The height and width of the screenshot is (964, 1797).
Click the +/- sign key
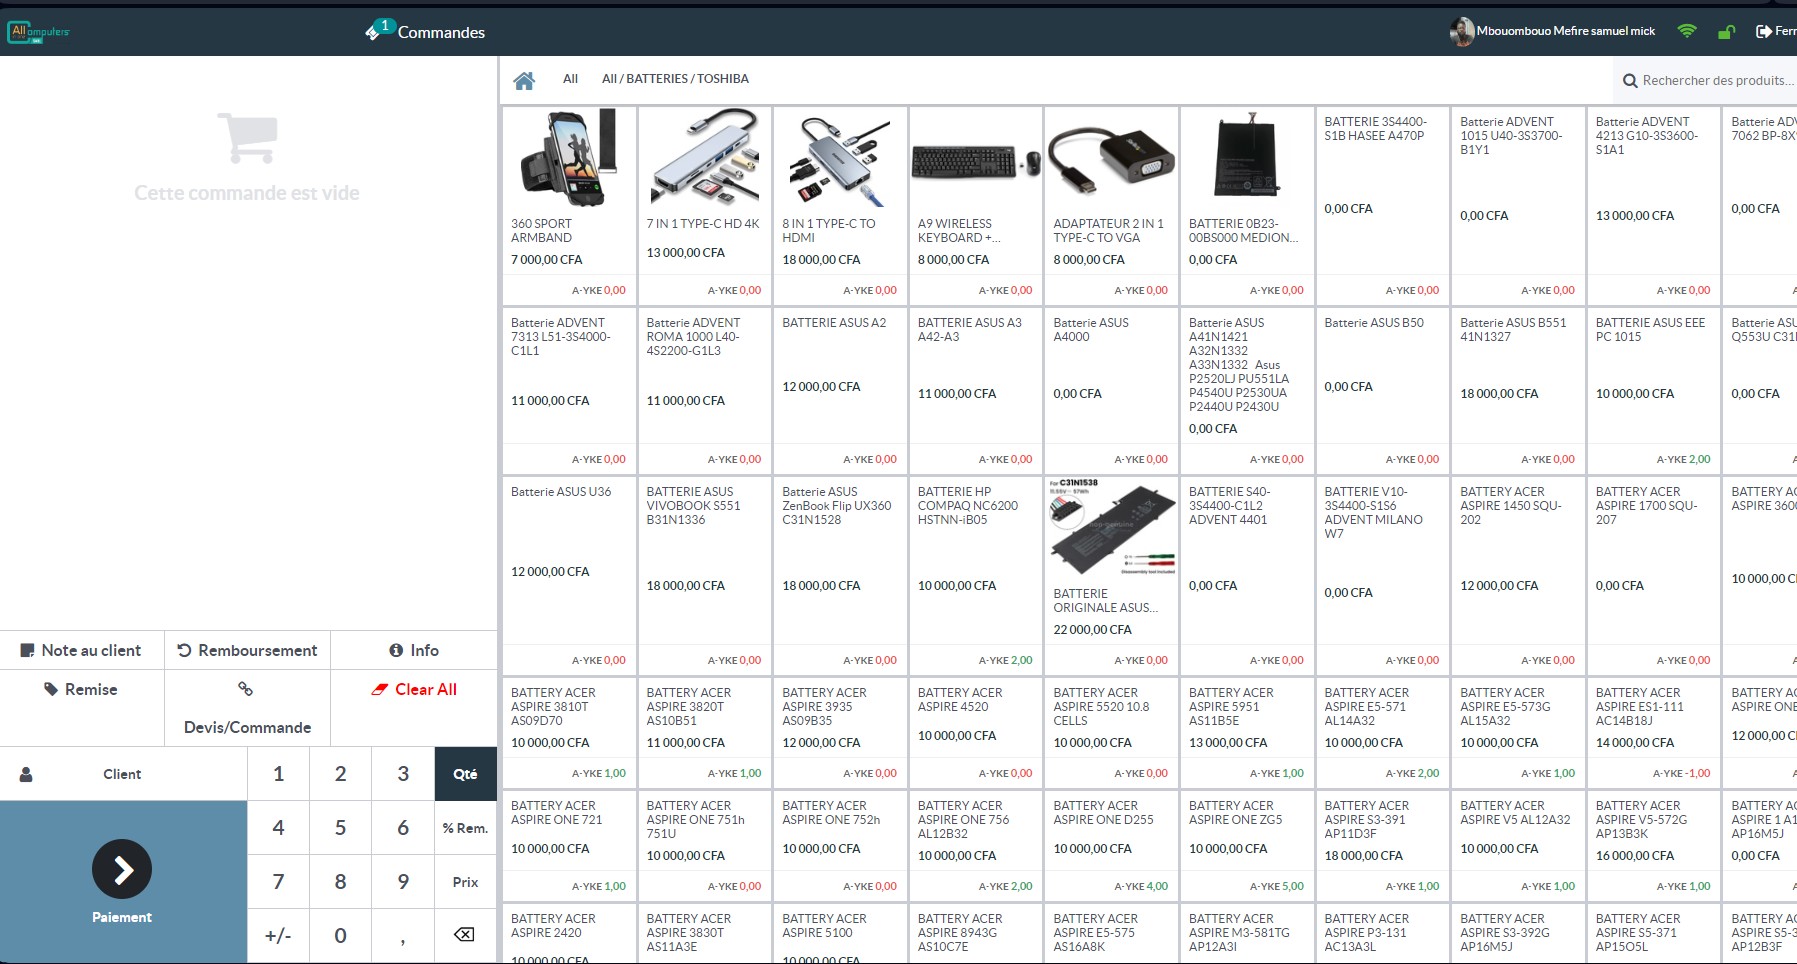278,935
